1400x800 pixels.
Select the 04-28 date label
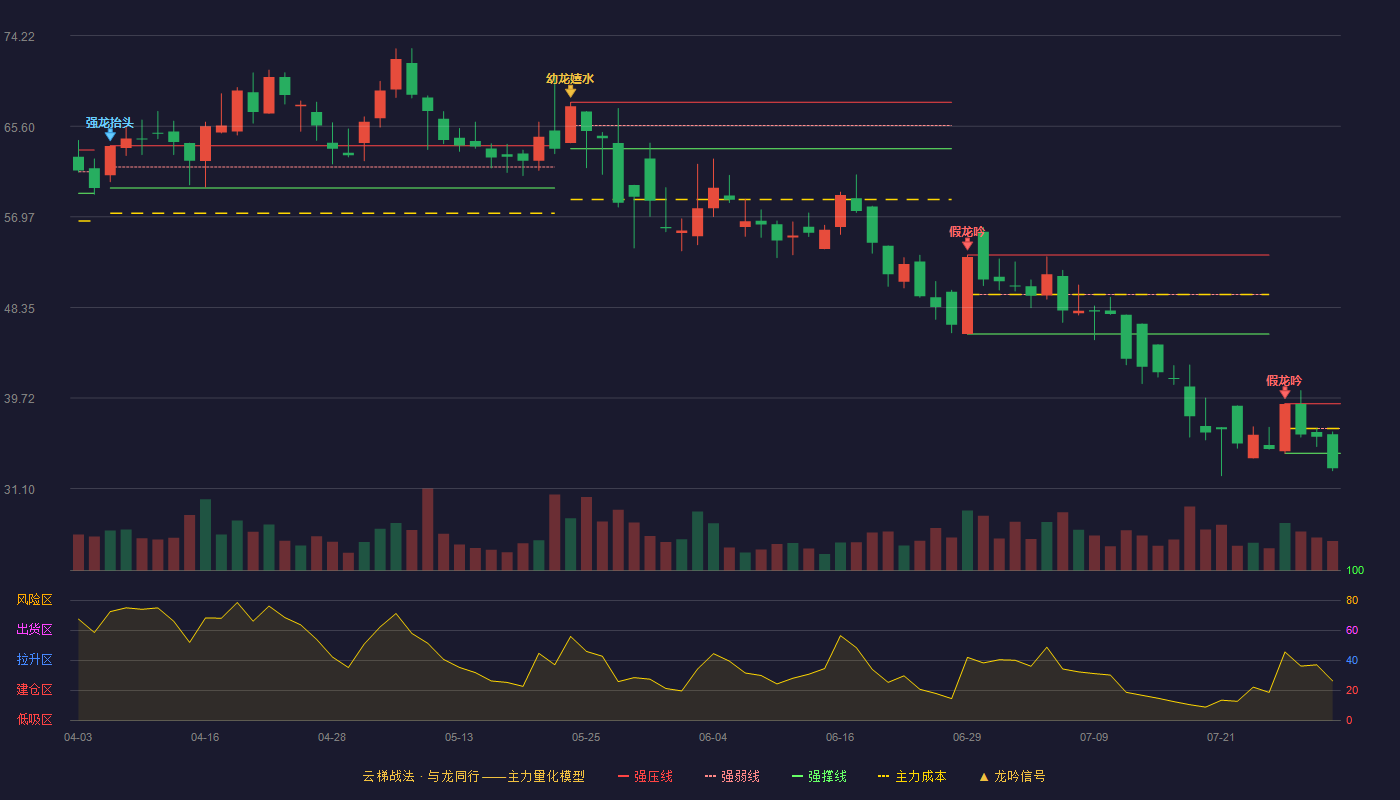[x=332, y=737]
